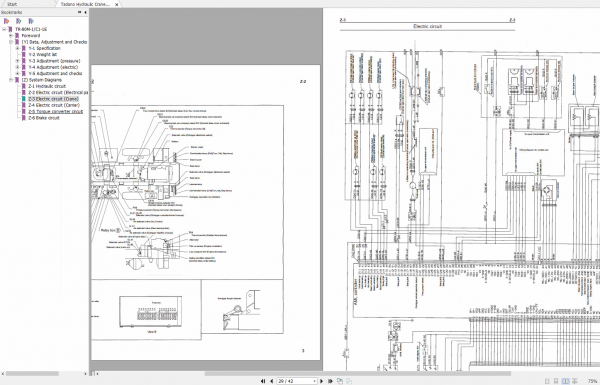Click the document horizontal scrollbar thumb
The height and width of the screenshot is (385, 600).
click(358, 374)
